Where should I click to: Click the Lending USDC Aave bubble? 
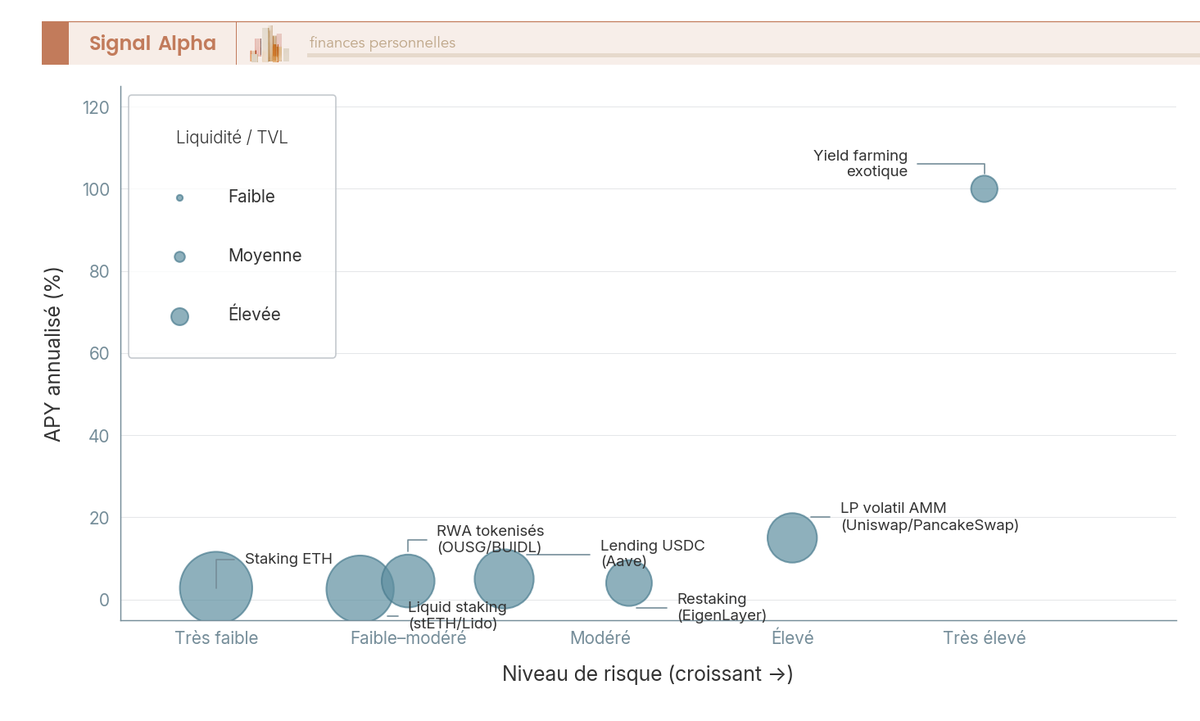504,579
